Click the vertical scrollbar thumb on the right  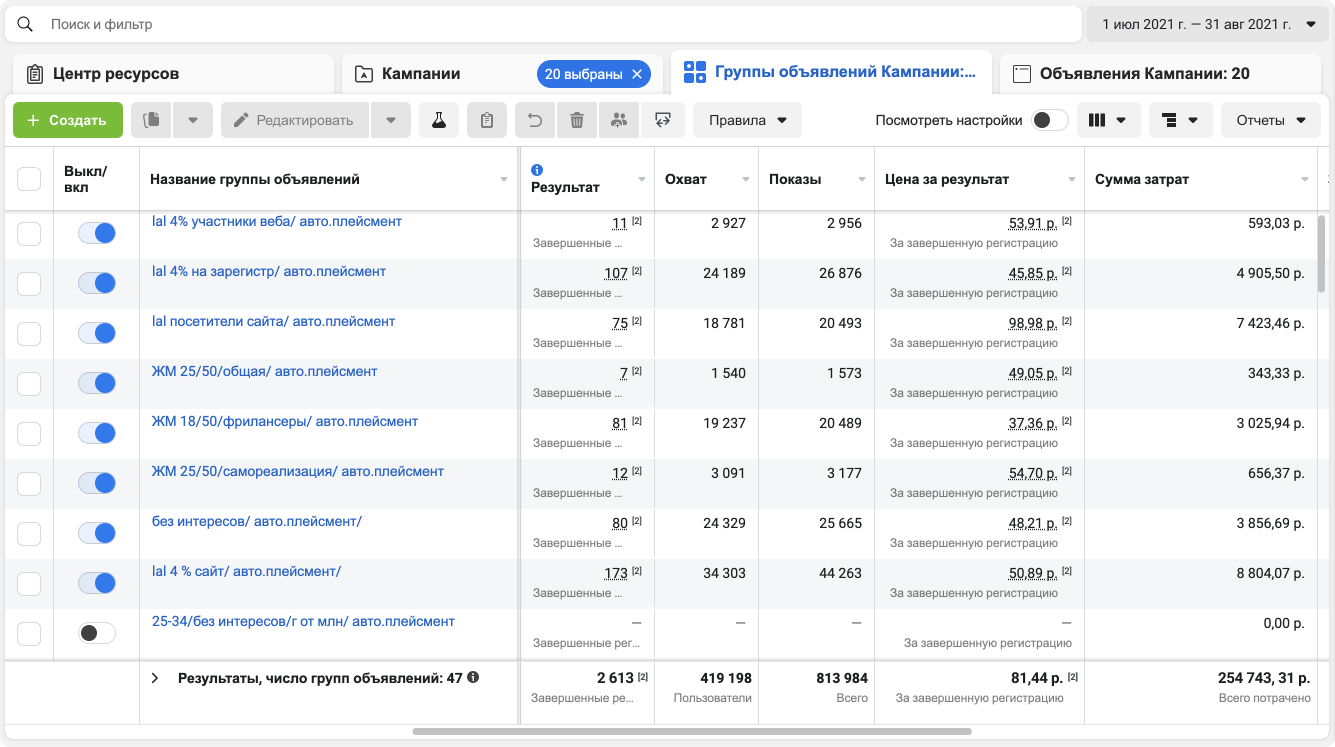click(x=1322, y=252)
